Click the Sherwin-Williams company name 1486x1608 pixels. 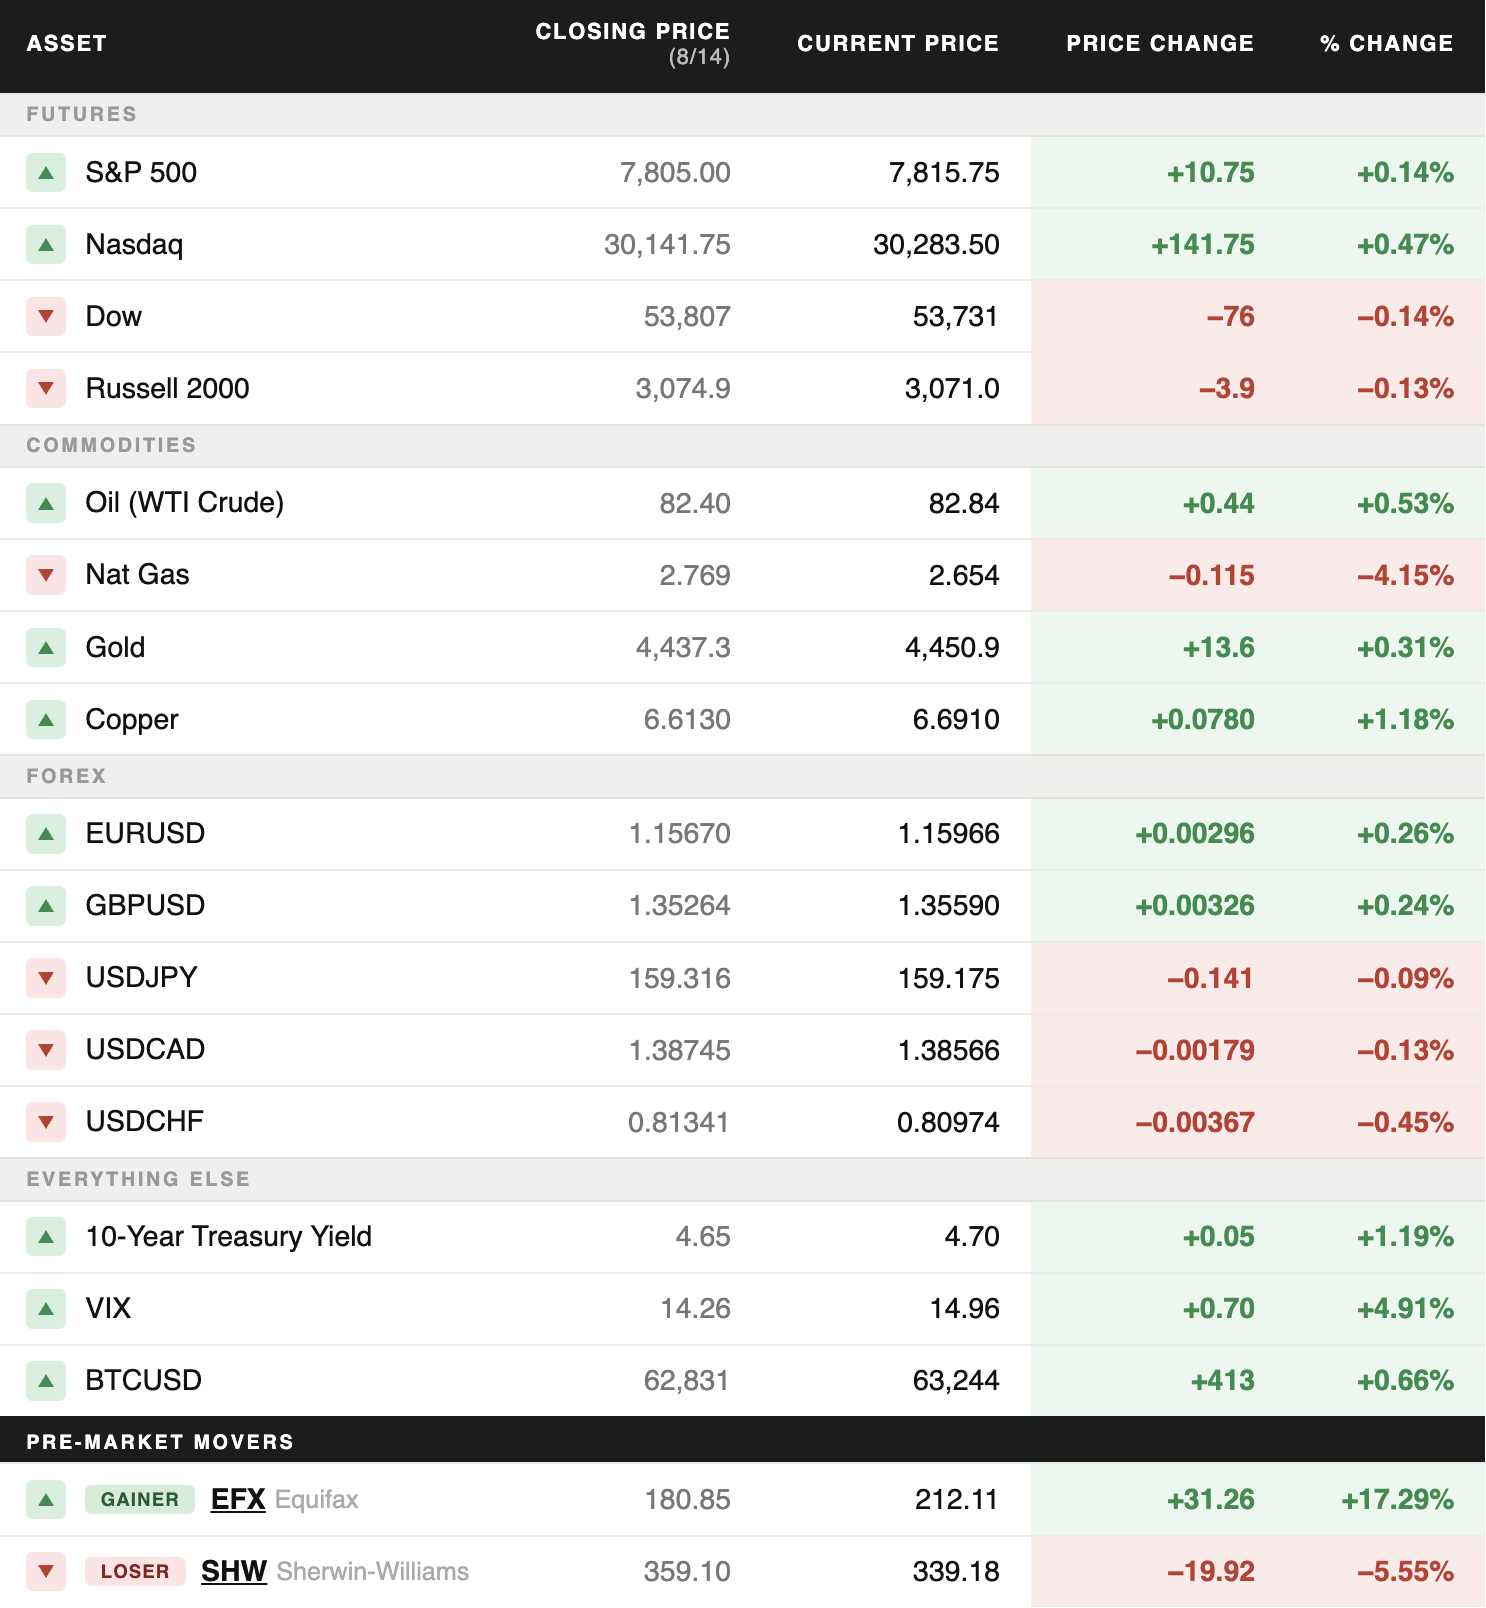(x=373, y=1571)
